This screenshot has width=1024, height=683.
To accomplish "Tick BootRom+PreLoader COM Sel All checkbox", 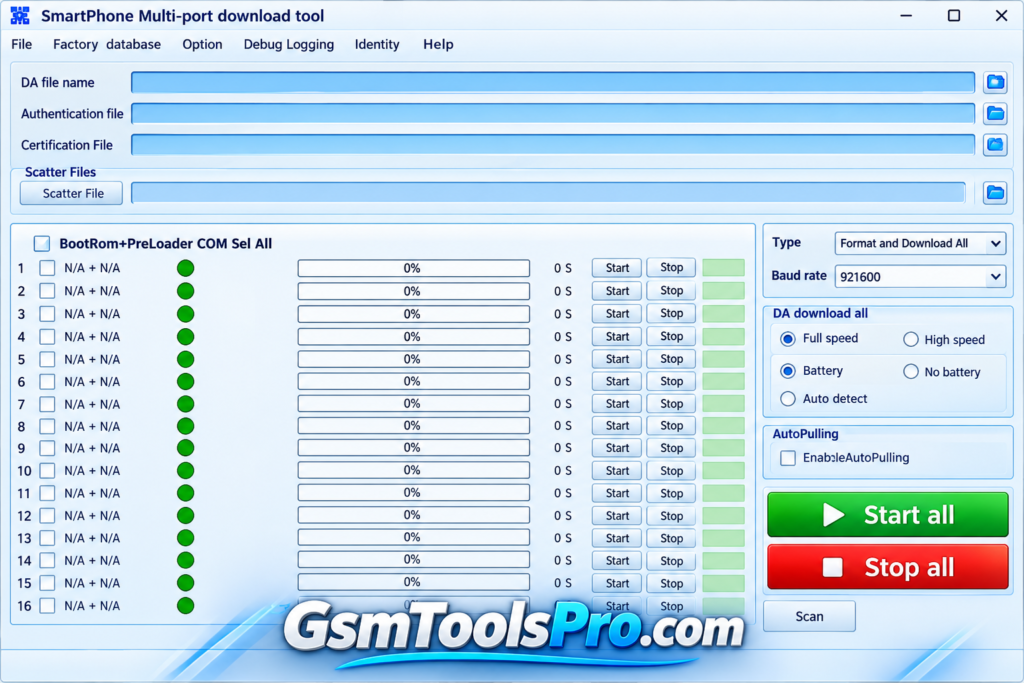I will 42,244.
